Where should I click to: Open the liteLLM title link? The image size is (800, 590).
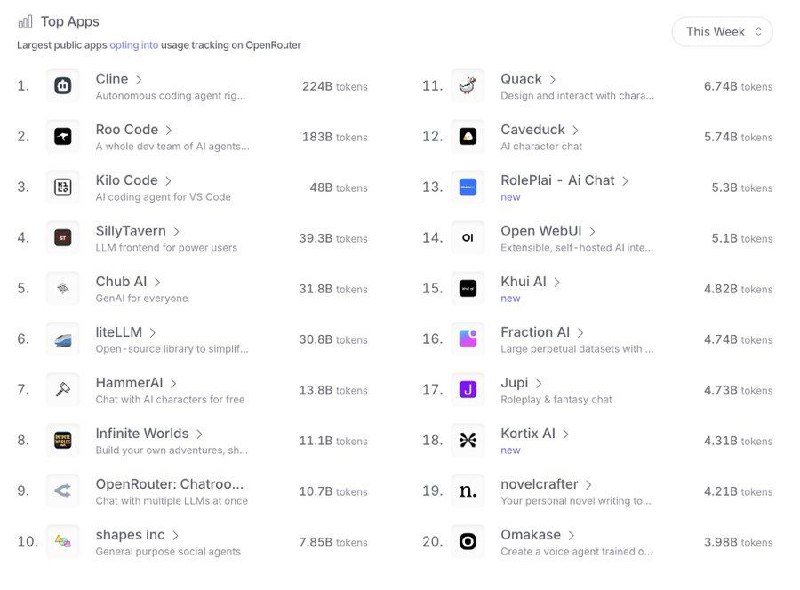click(118, 332)
